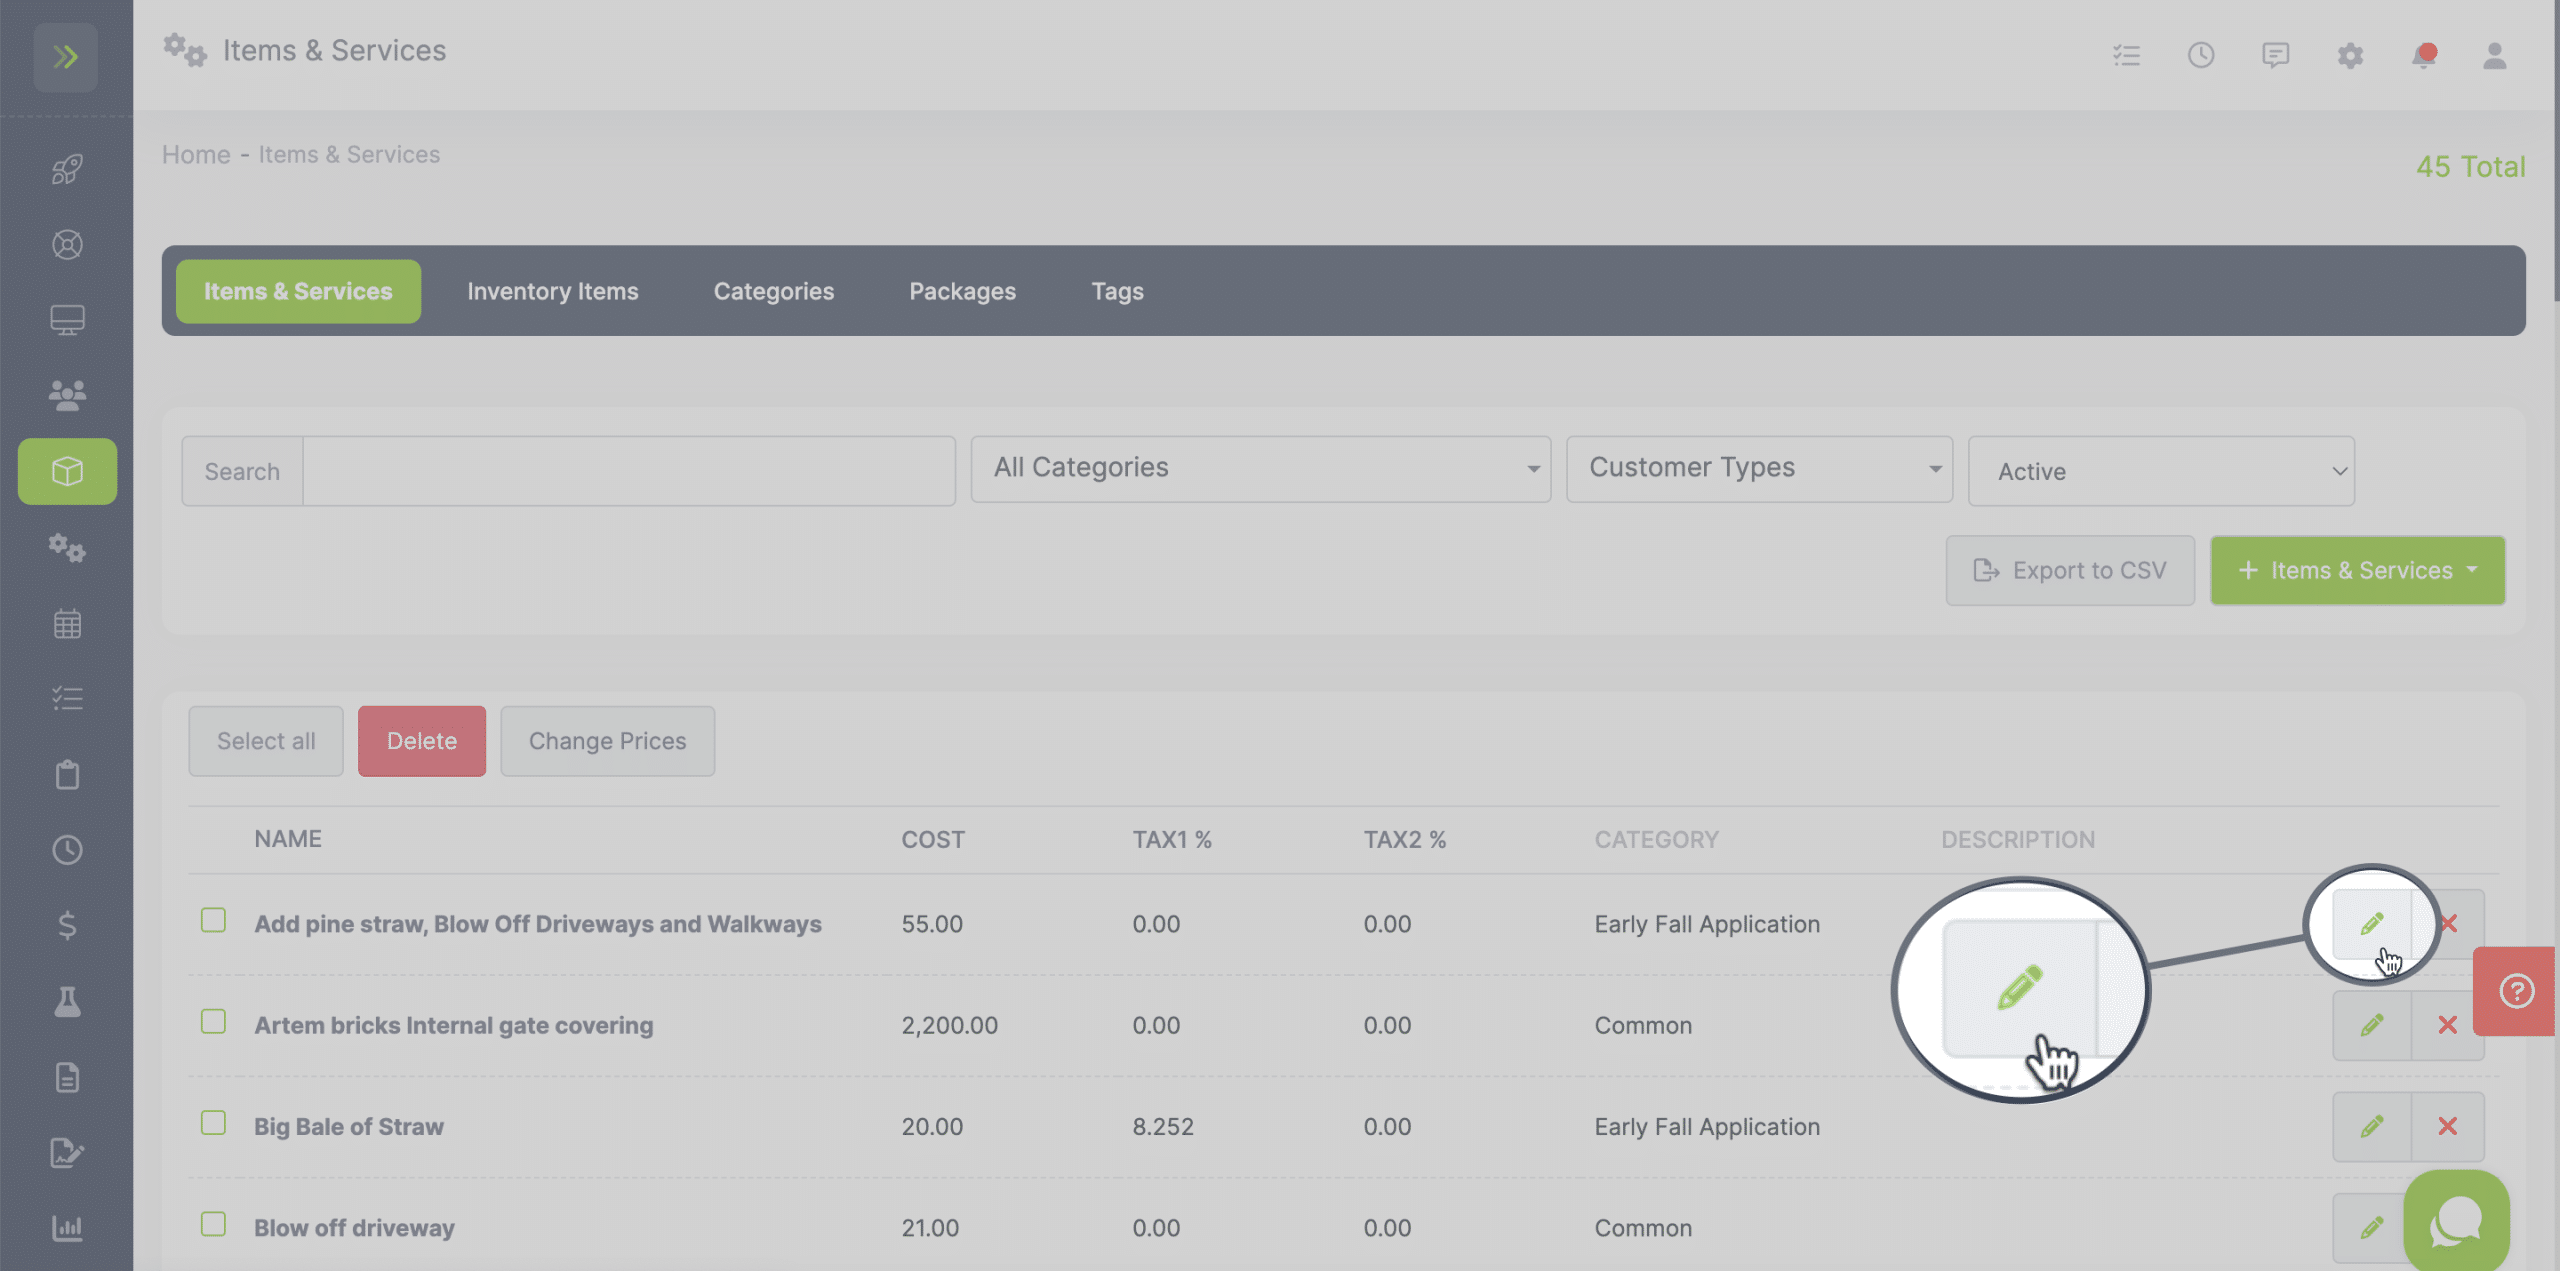Image resolution: width=2560 pixels, height=1271 pixels.
Task: Open task list icon in top header
Action: pos(2126,55)
